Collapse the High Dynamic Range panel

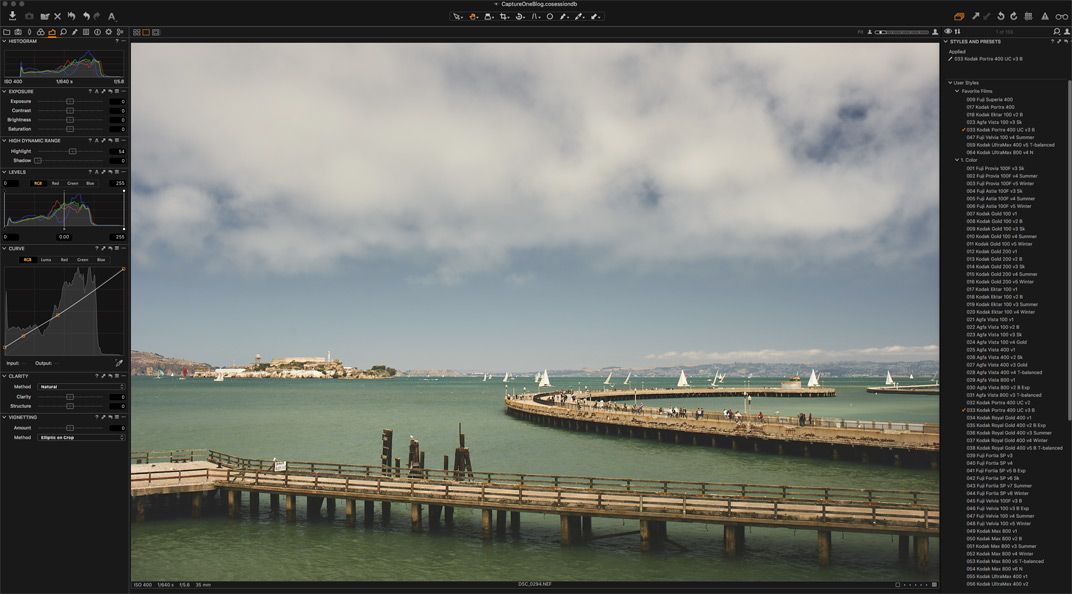(4, 140)
